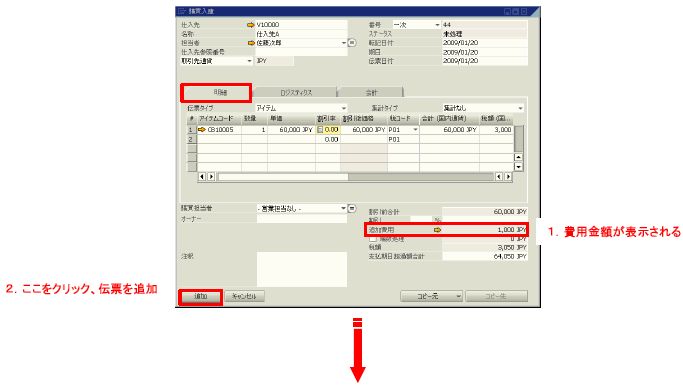Open contact person link arrow beside 佐藤次郎
This screenshot has width=683, height=386.
click(x=251, y=43)
